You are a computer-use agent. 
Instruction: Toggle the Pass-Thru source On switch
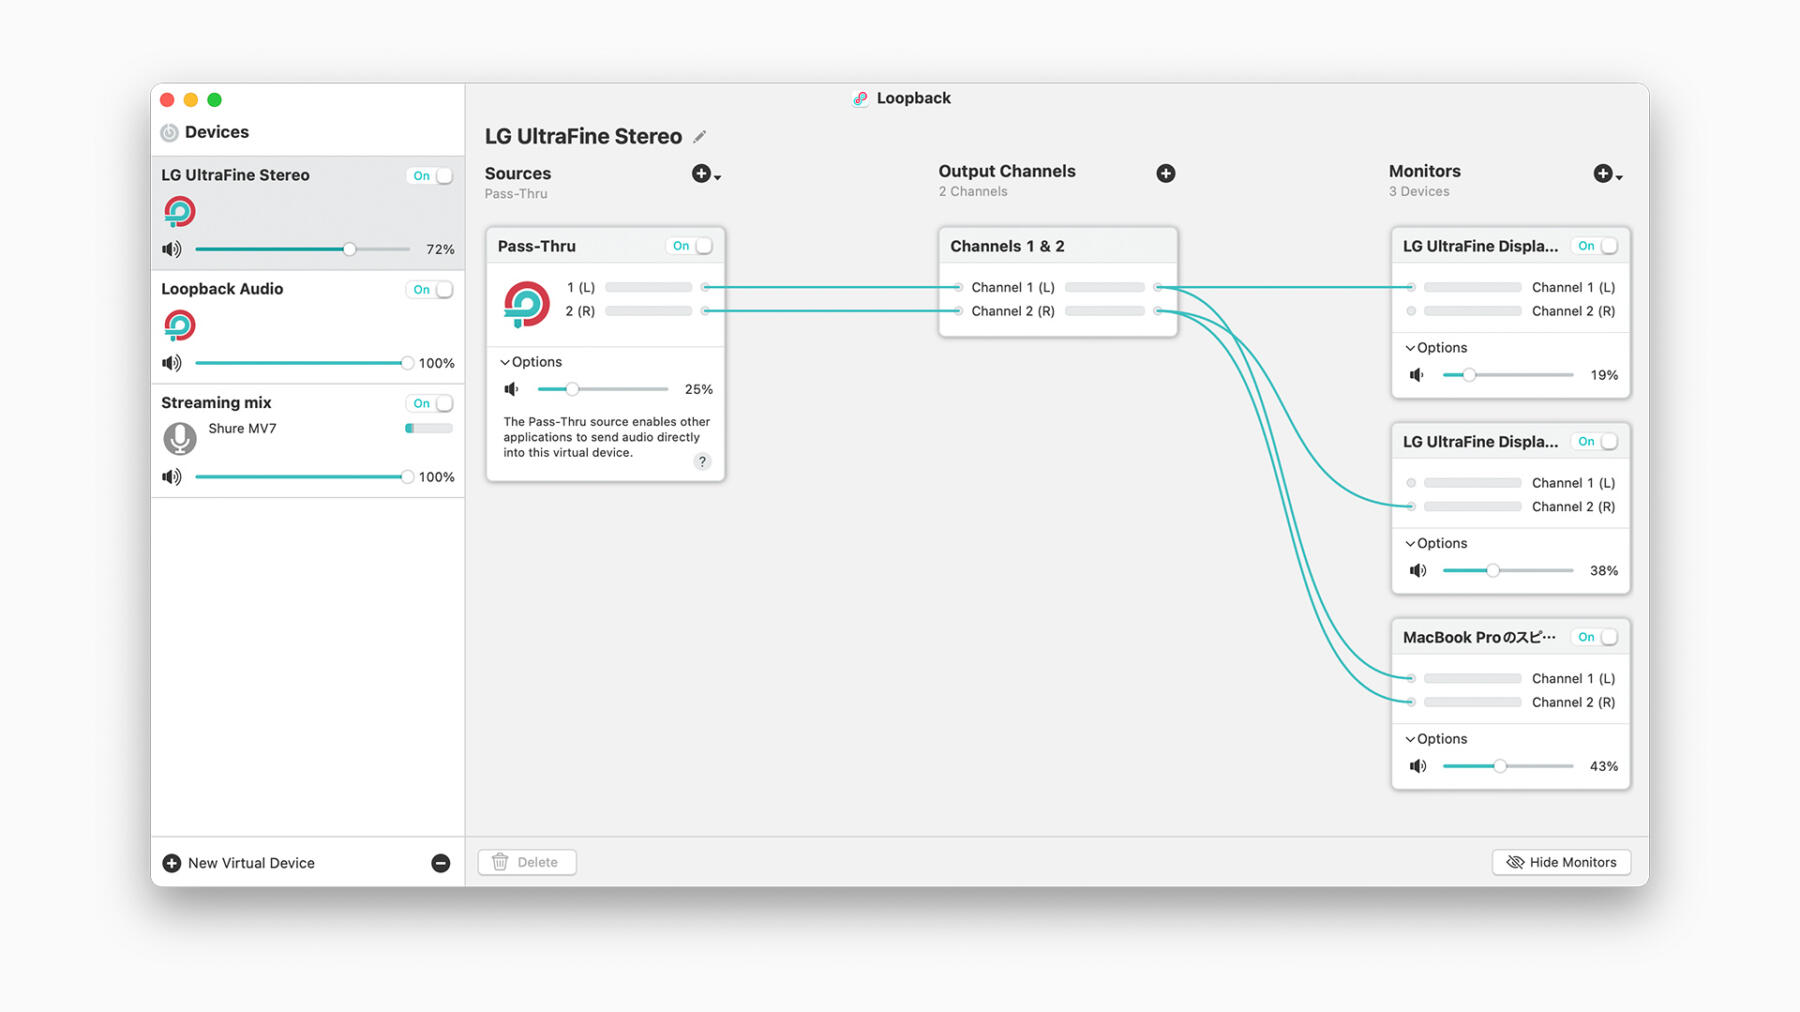point(691,246)
